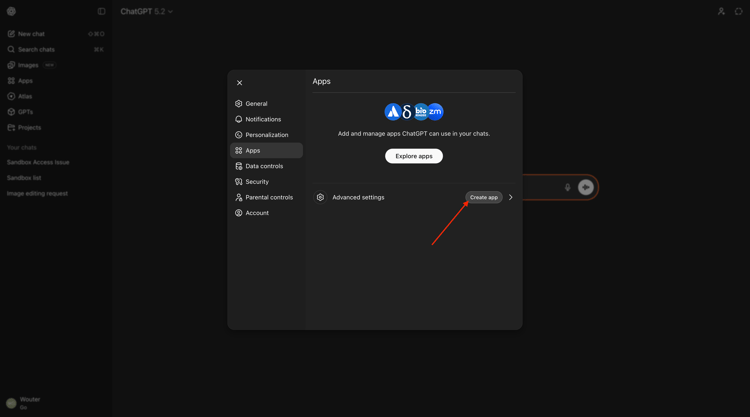Click the Your chats section header
The height and width of the screenshot is (417, 750).
point(22,147)
